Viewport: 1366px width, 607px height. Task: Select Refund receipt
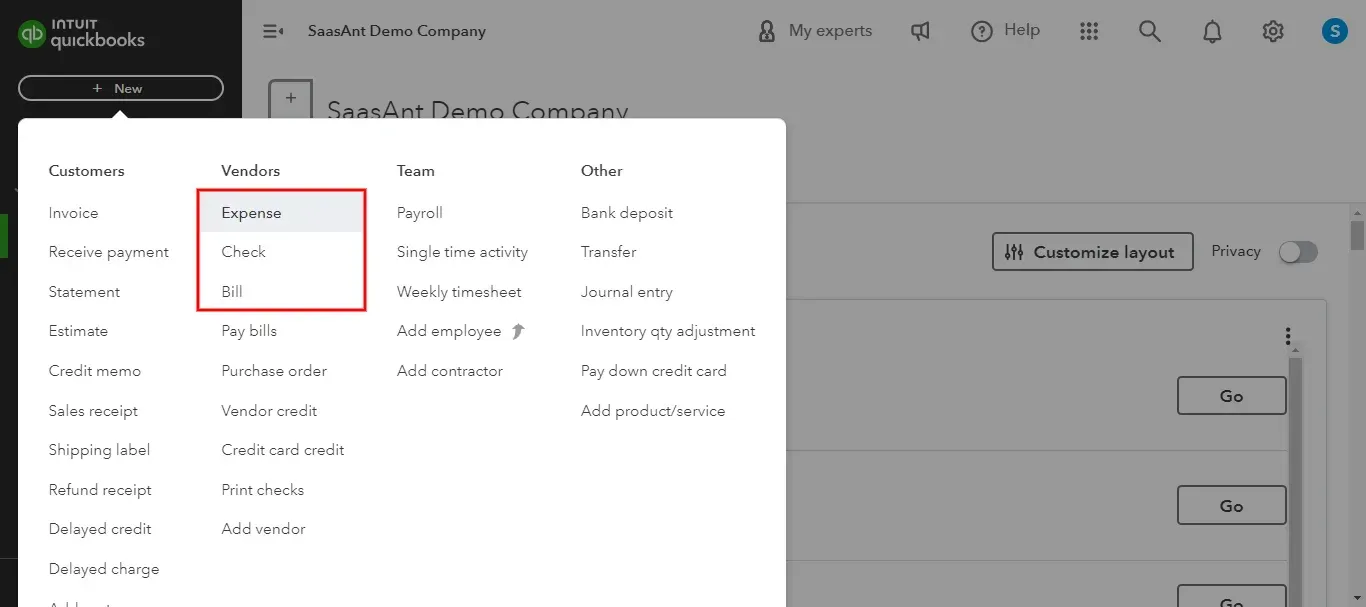click(x=100, y=490)
